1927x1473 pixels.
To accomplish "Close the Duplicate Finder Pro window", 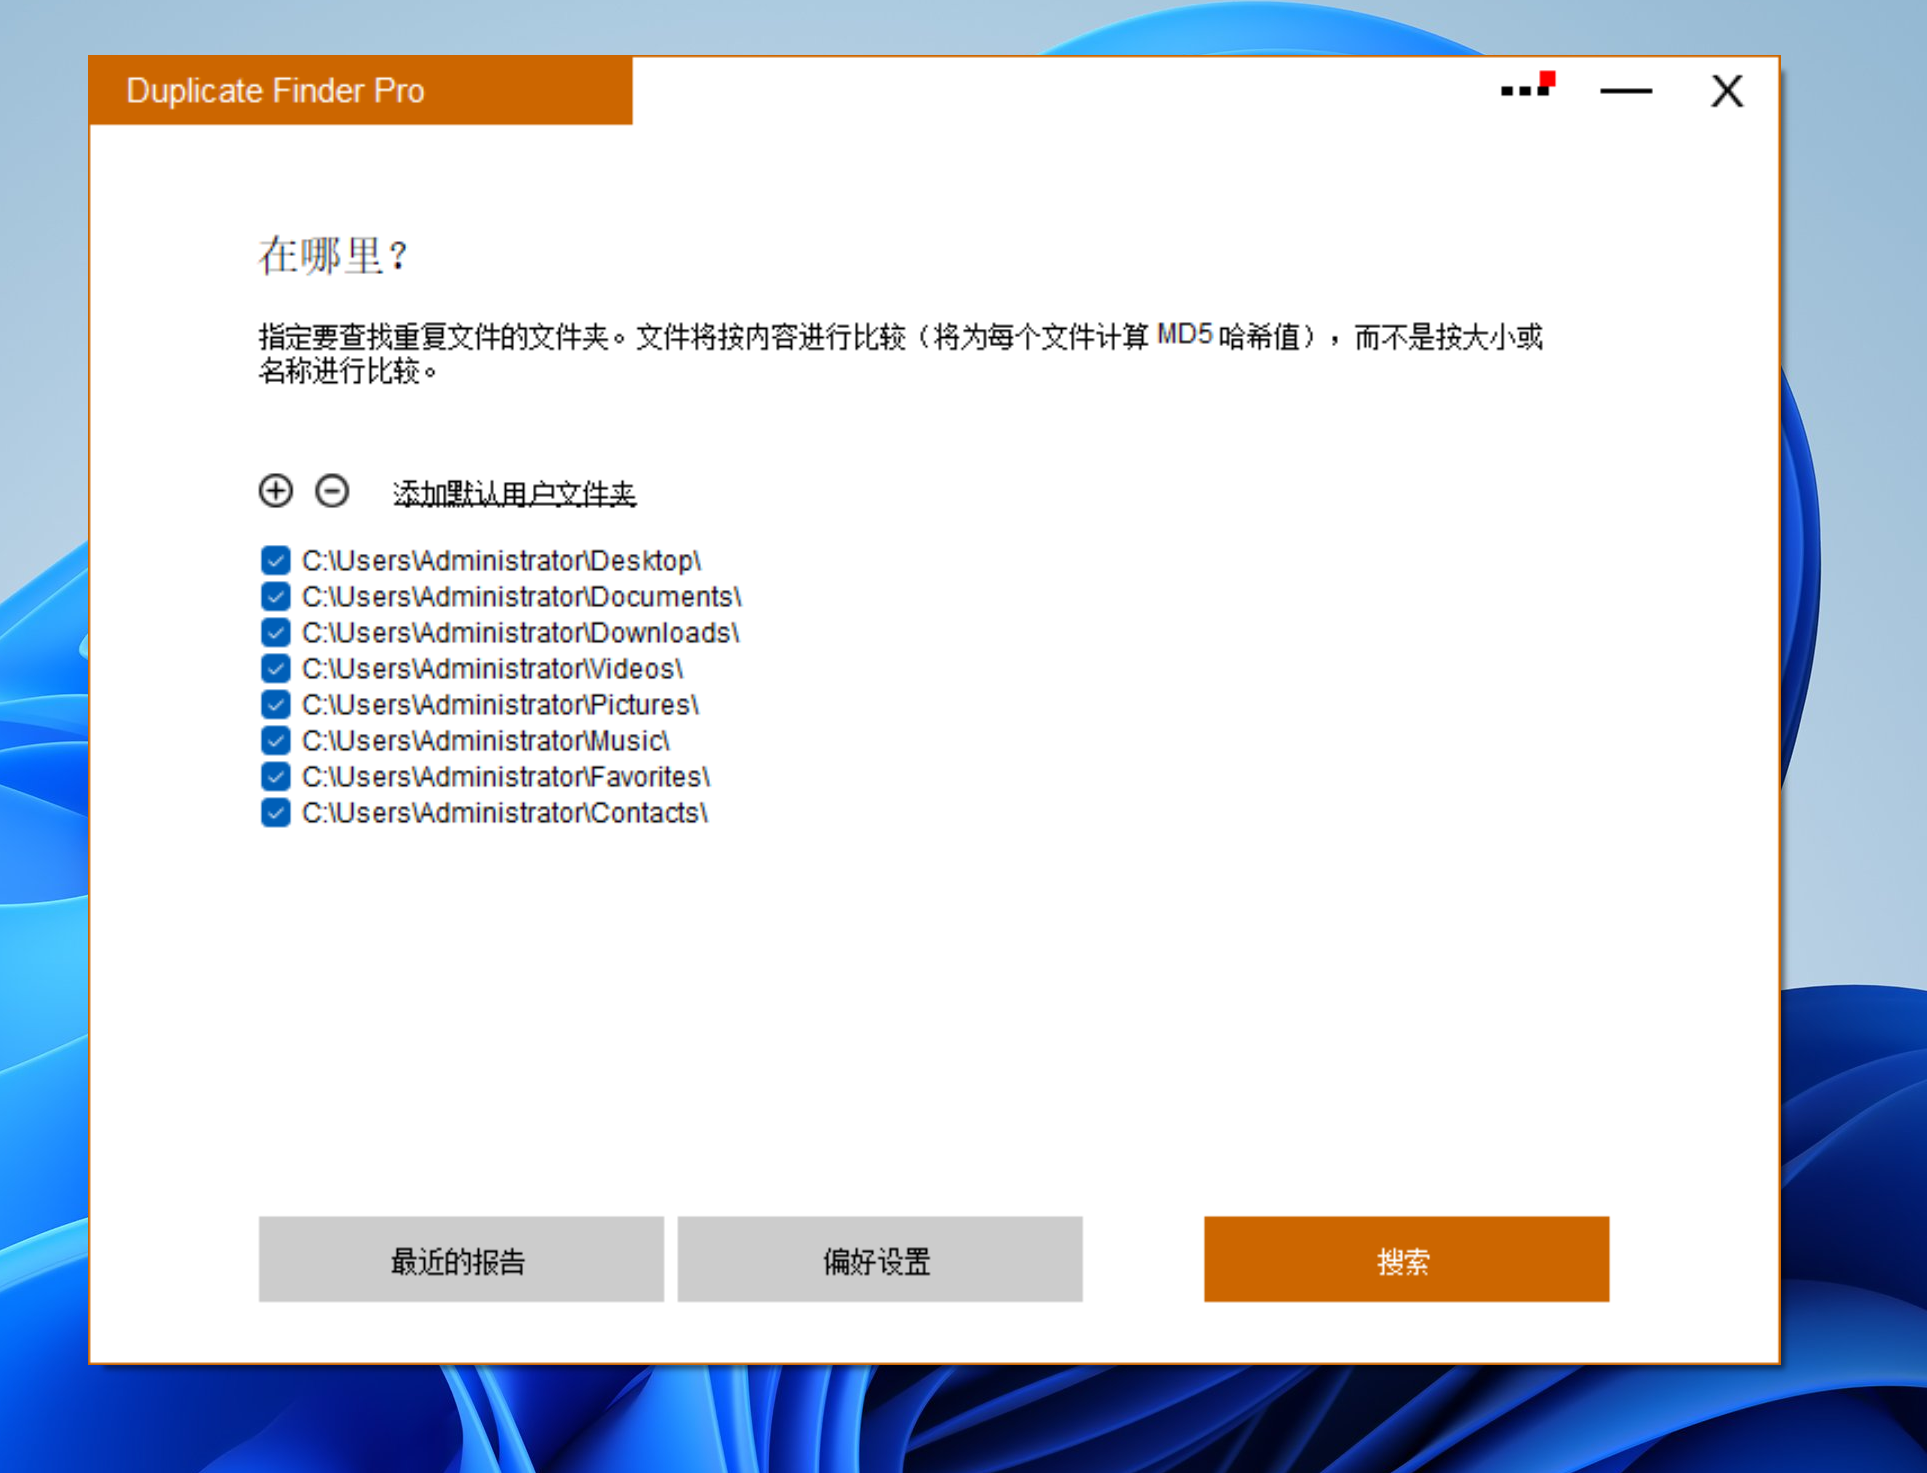I will (x=1726, y=91).
